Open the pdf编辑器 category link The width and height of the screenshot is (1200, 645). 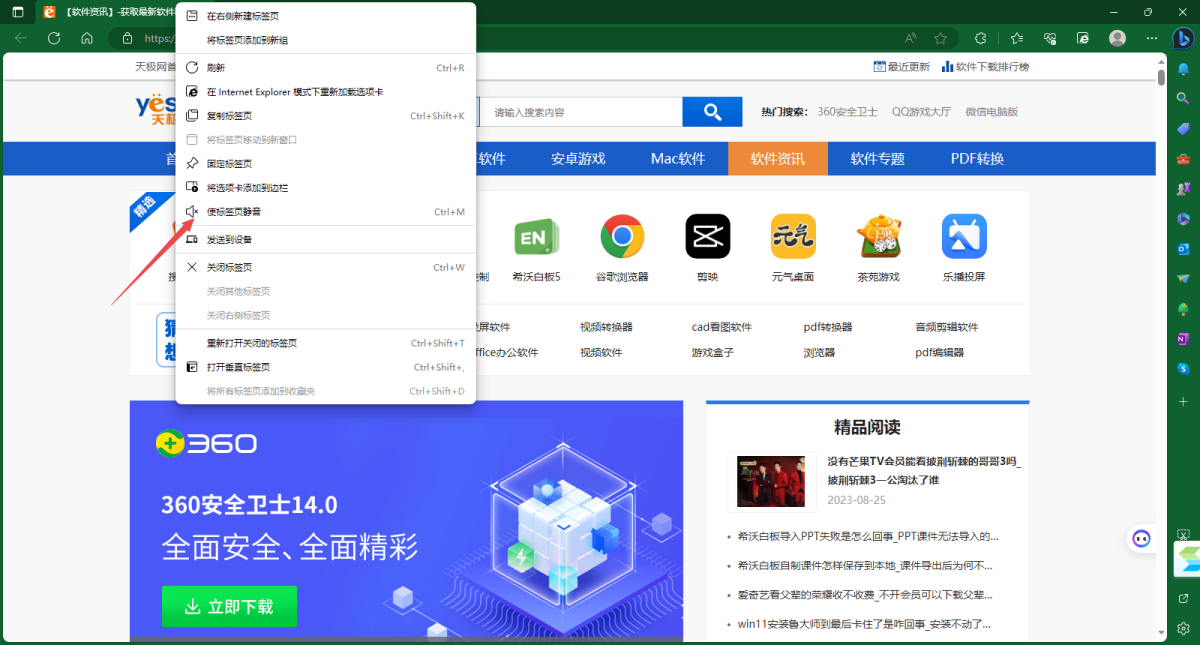[940, 352]
